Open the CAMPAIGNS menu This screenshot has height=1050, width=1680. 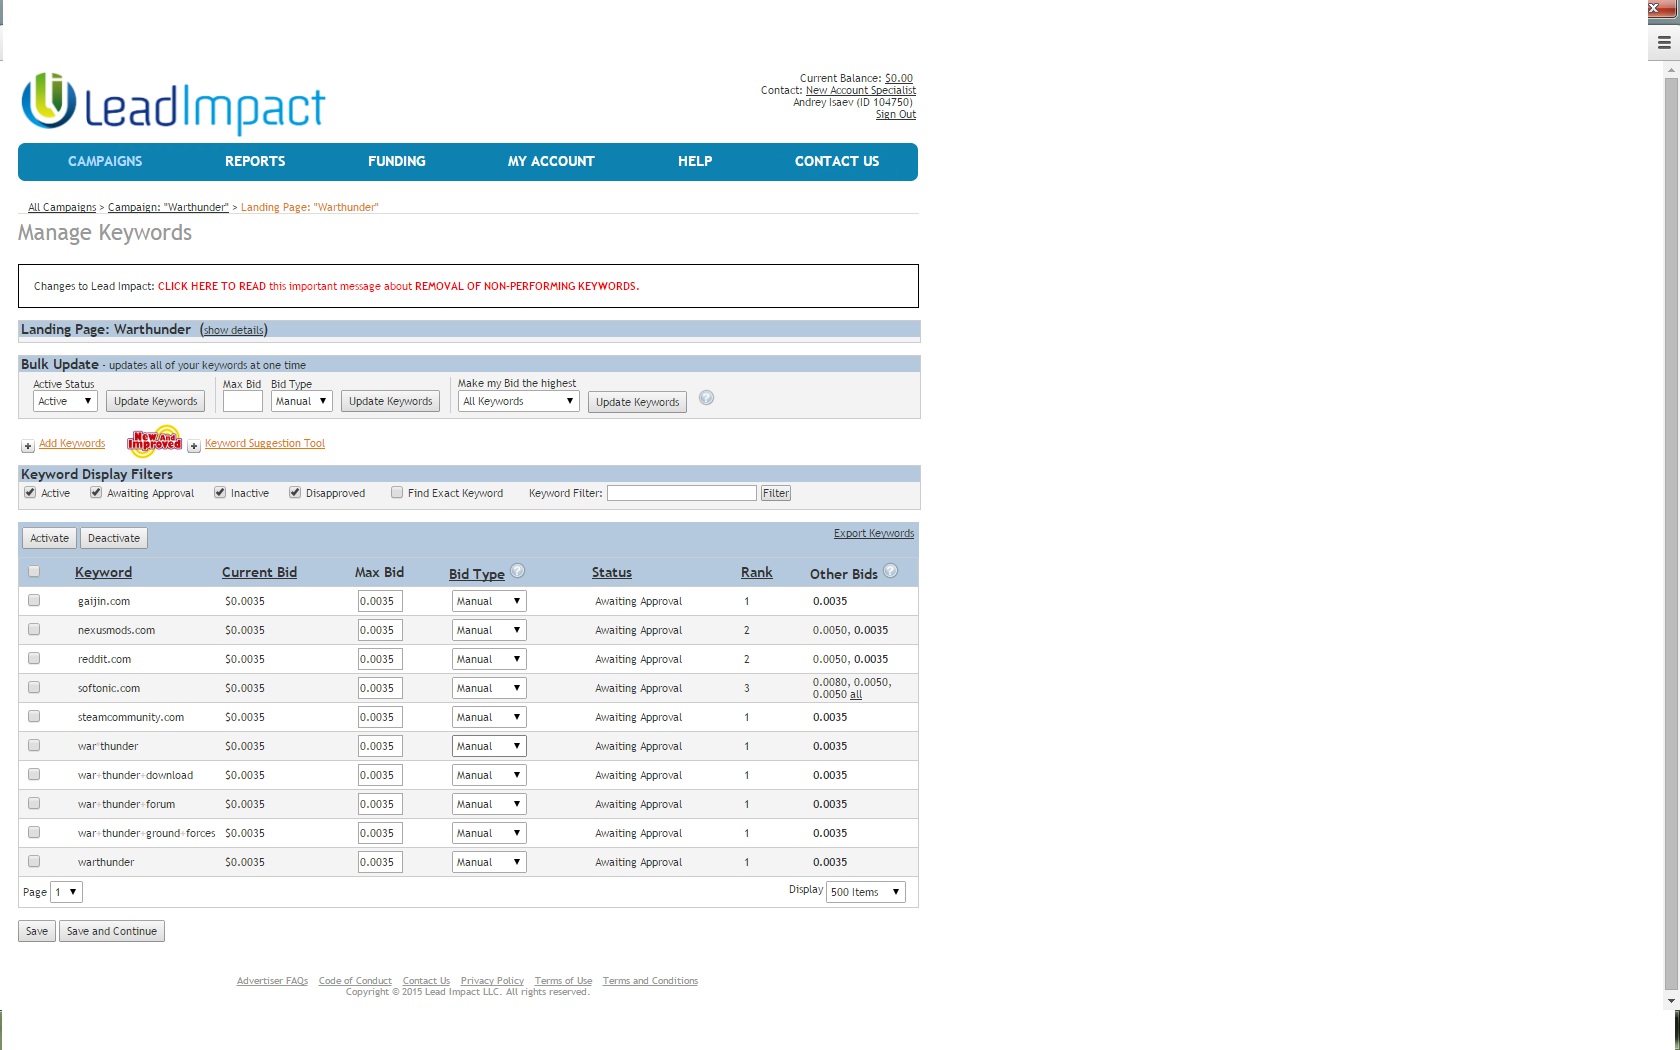tap(105, 161)
